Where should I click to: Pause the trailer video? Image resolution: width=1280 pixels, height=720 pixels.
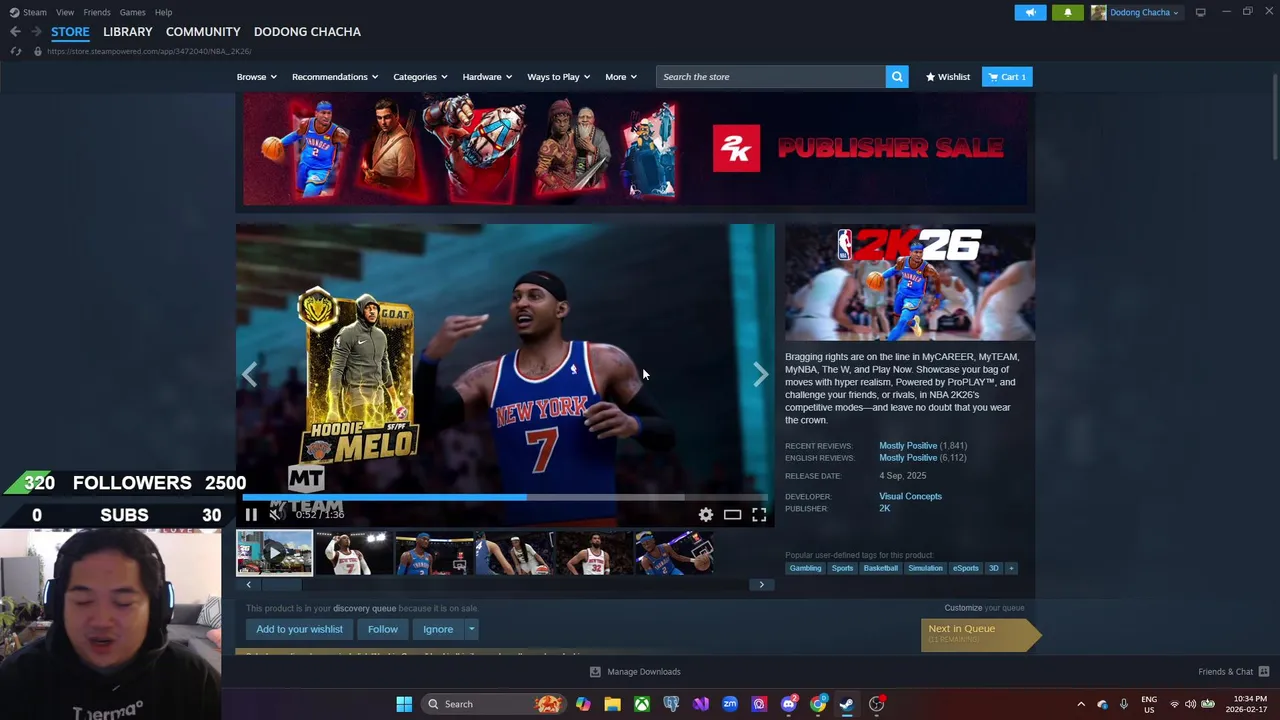click(x=251, y=515)
